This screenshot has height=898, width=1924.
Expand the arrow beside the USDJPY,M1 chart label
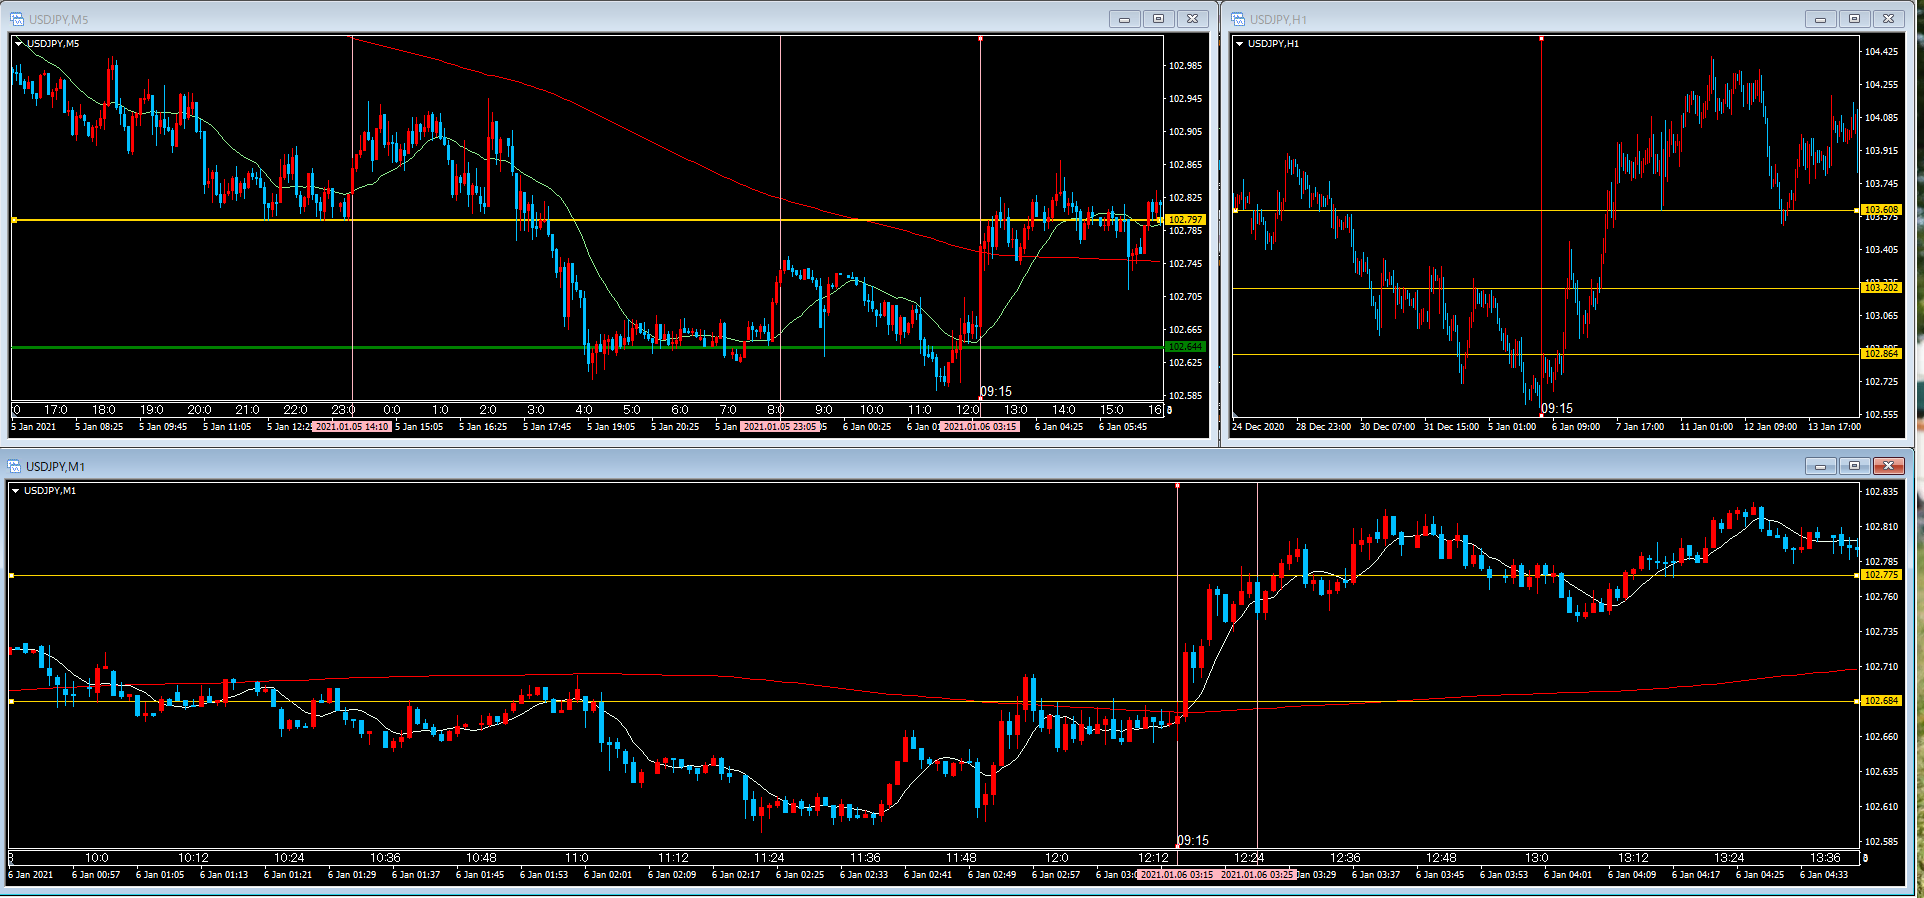point(16,491)
